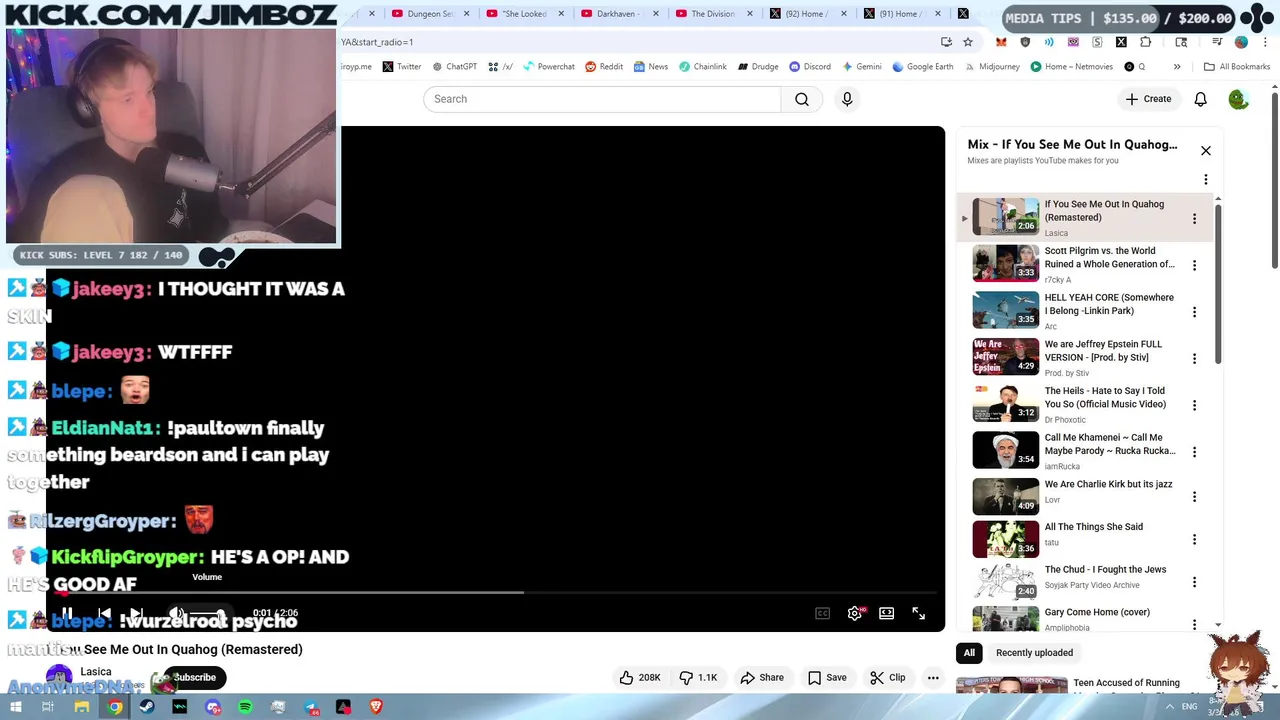
Task: Open the Create menu
Action: (1148, 99)
